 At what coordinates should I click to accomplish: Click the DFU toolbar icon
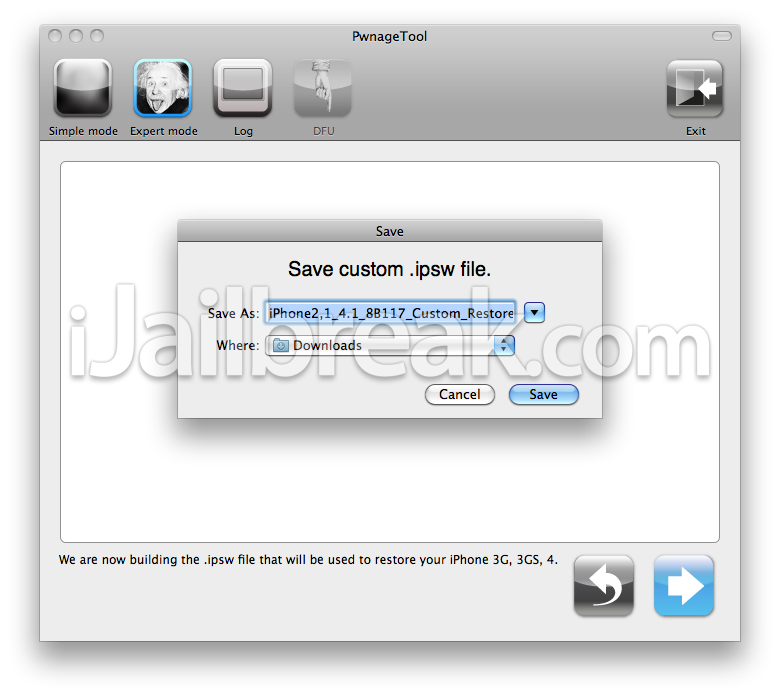(x=323, y=88)
